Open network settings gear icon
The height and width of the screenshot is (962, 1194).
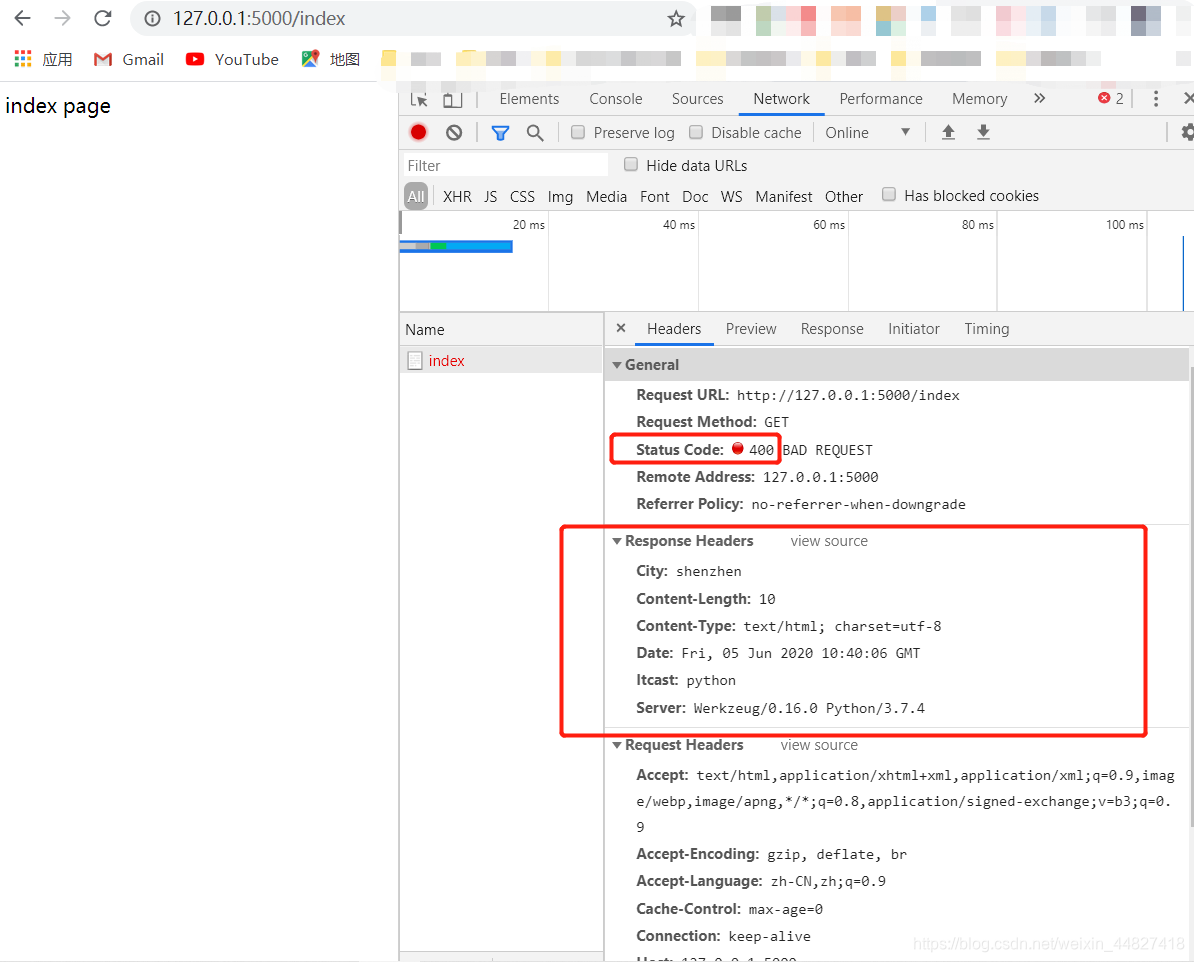point(1187,133)
